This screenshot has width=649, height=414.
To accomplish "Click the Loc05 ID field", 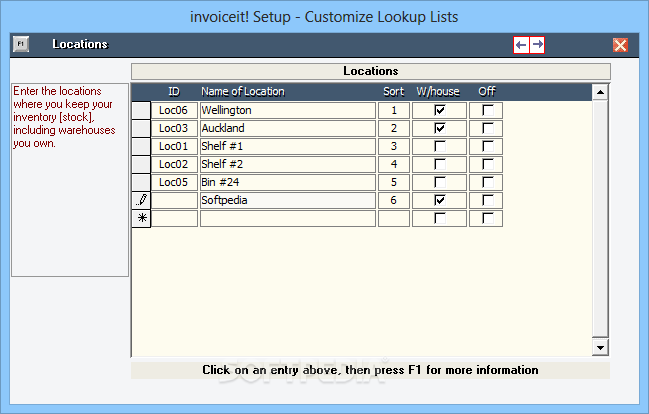I will pos(174,183).
